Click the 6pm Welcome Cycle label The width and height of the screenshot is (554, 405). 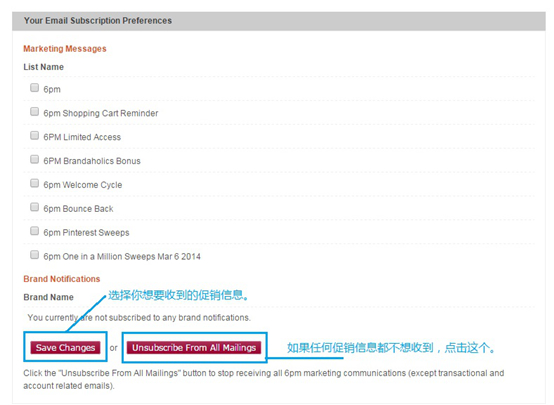point(83,185)
